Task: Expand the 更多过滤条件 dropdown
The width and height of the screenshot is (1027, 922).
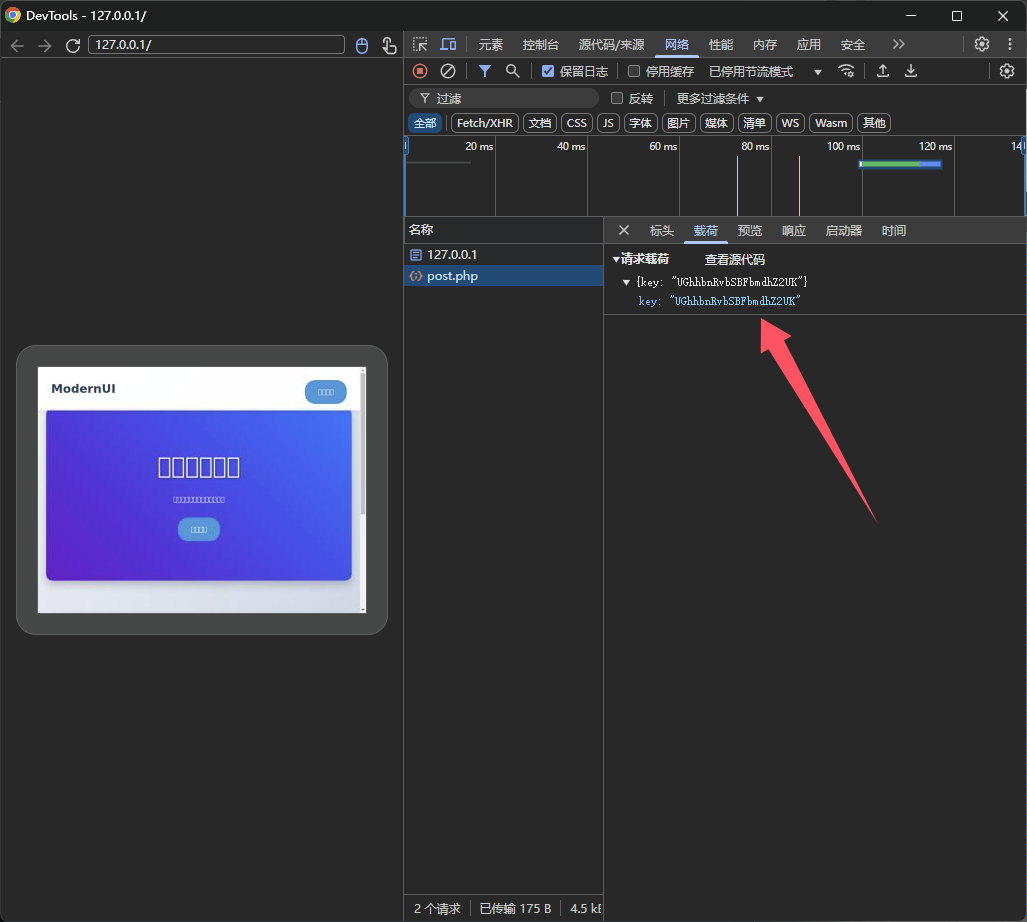Action: [x=720, y=98]
